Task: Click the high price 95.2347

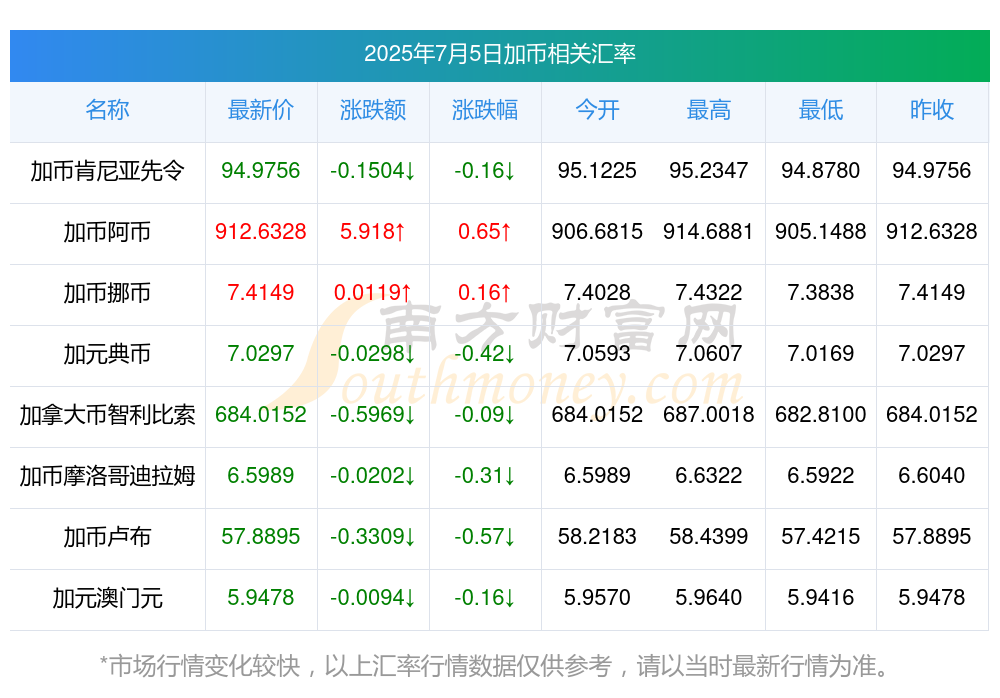Action: coord(709,170)
